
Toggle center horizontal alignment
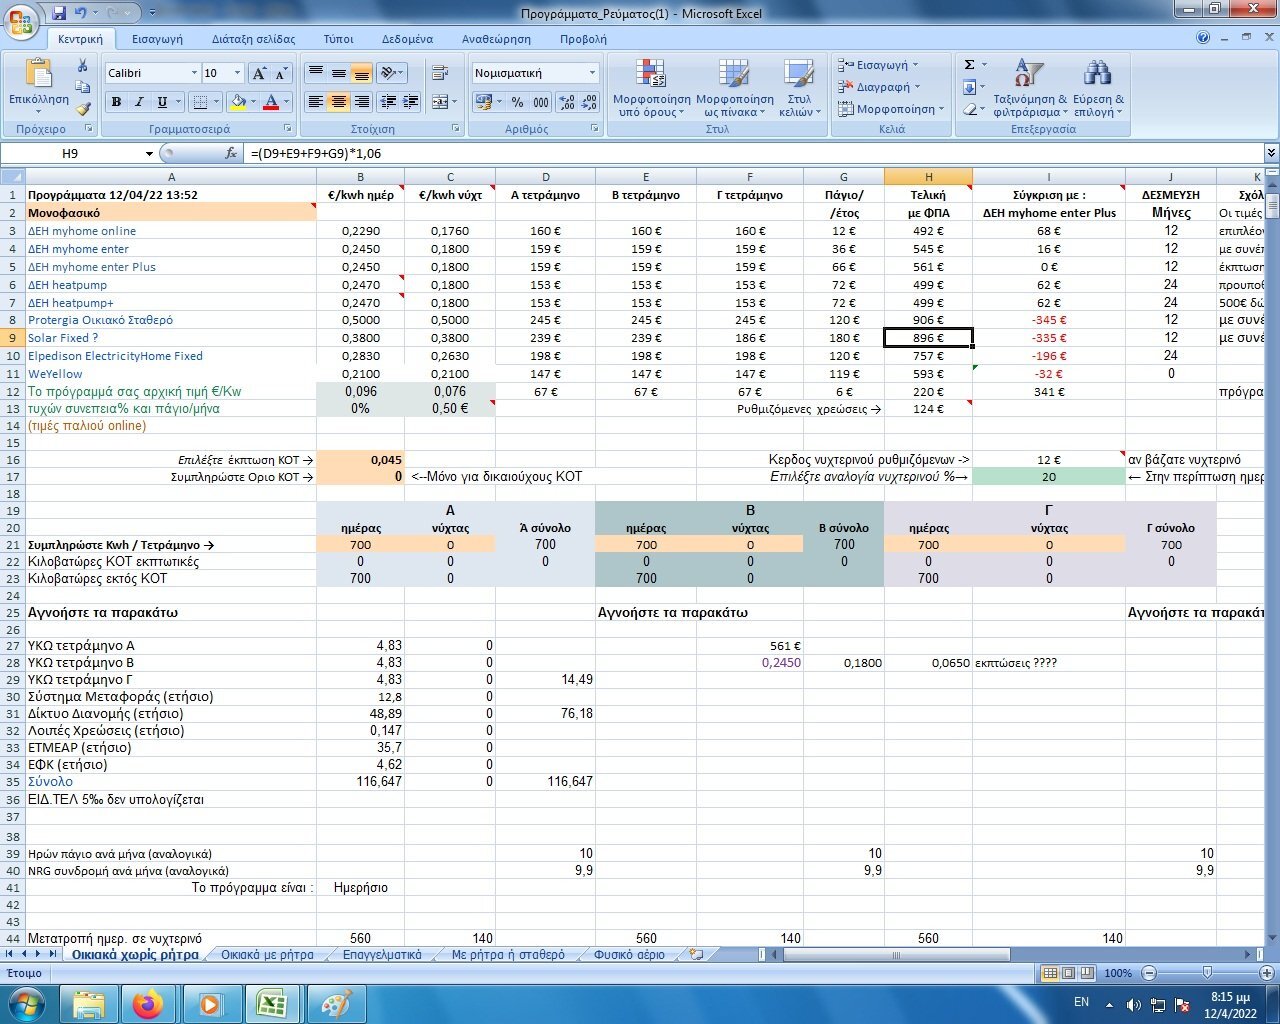click(339, 102)
